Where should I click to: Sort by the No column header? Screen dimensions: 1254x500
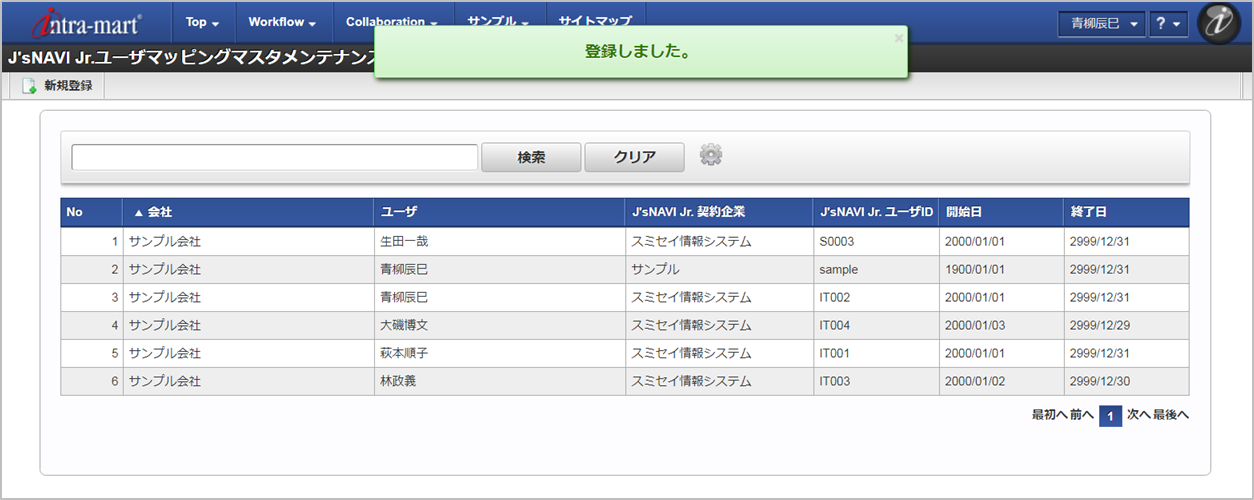click(x=92, y=212)
